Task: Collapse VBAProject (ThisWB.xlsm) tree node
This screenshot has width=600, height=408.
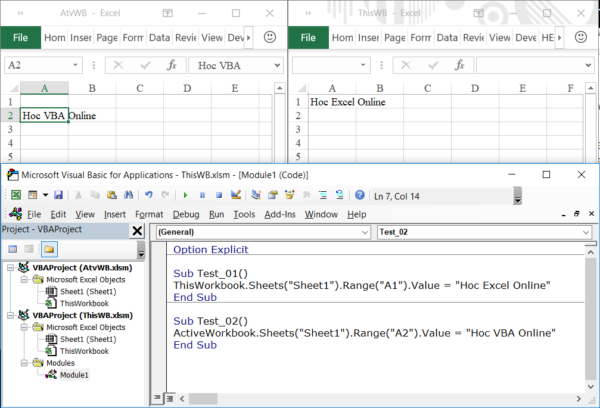Action: pos(10,315)
